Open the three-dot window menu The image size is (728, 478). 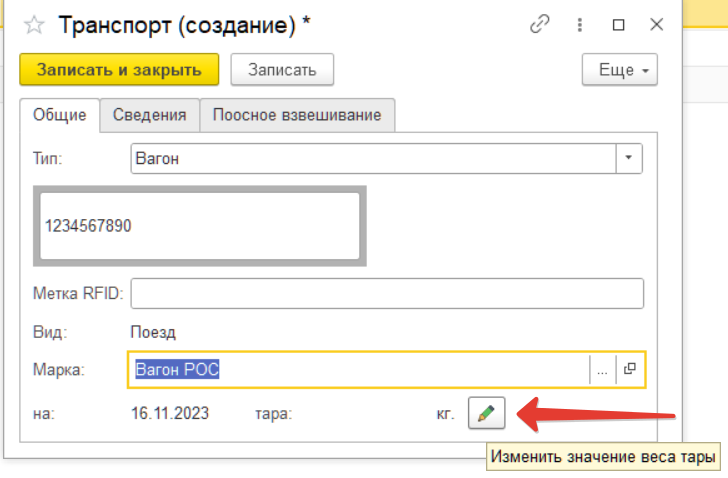580,24
